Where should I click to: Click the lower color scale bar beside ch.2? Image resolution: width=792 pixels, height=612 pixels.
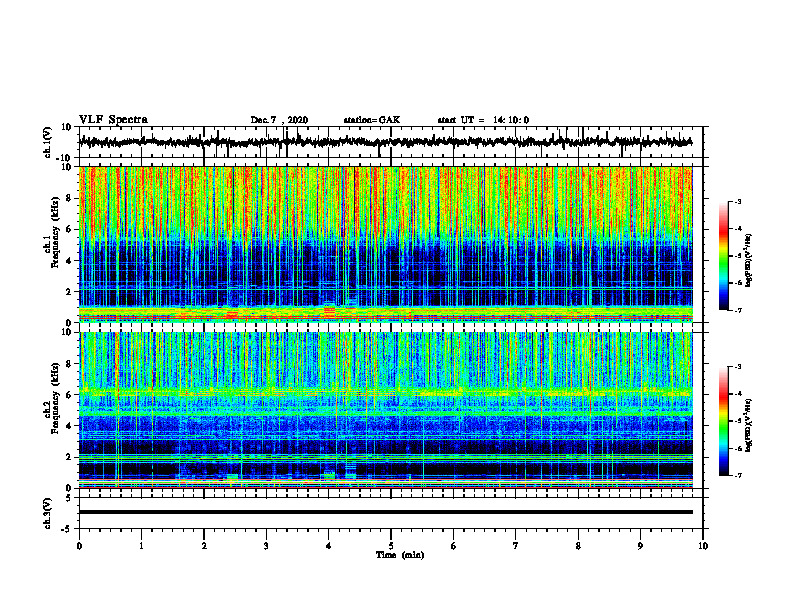click(723, 421)
